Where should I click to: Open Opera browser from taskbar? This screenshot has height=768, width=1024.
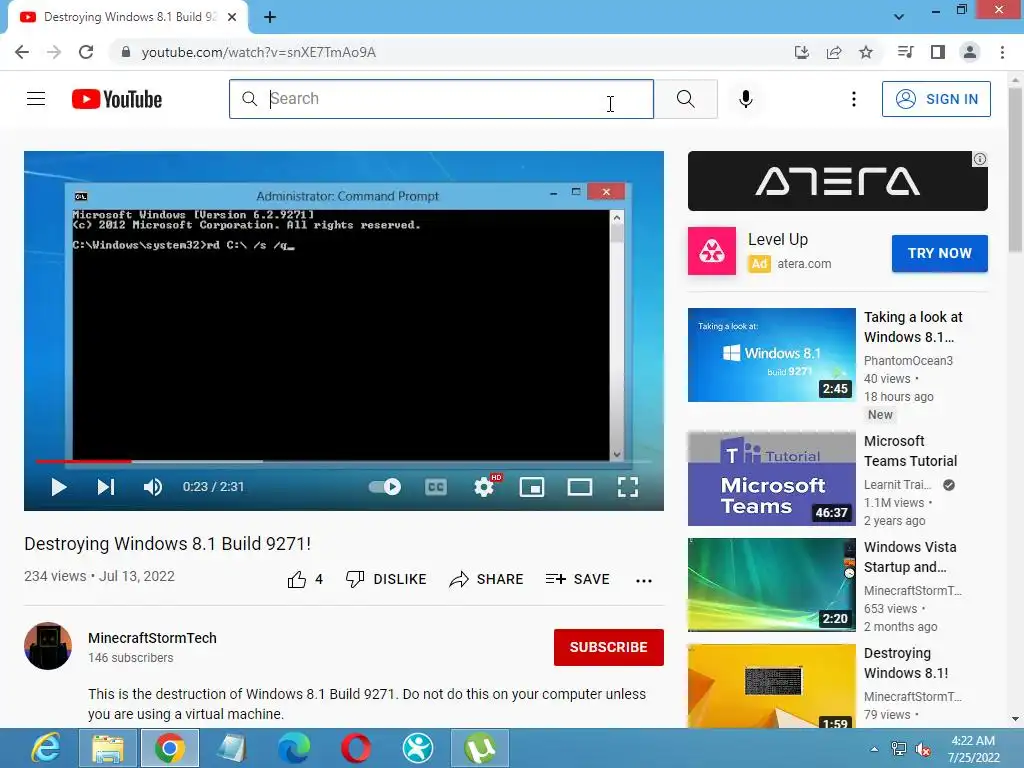pos(356,748)
